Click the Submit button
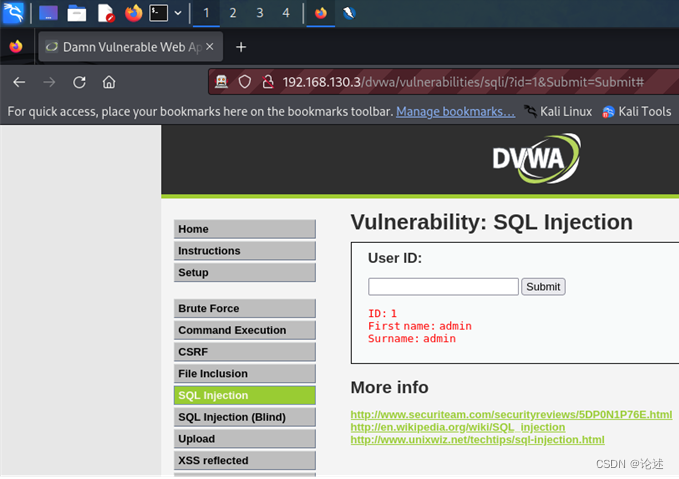The image size is (679, 479). pos(543,286)
